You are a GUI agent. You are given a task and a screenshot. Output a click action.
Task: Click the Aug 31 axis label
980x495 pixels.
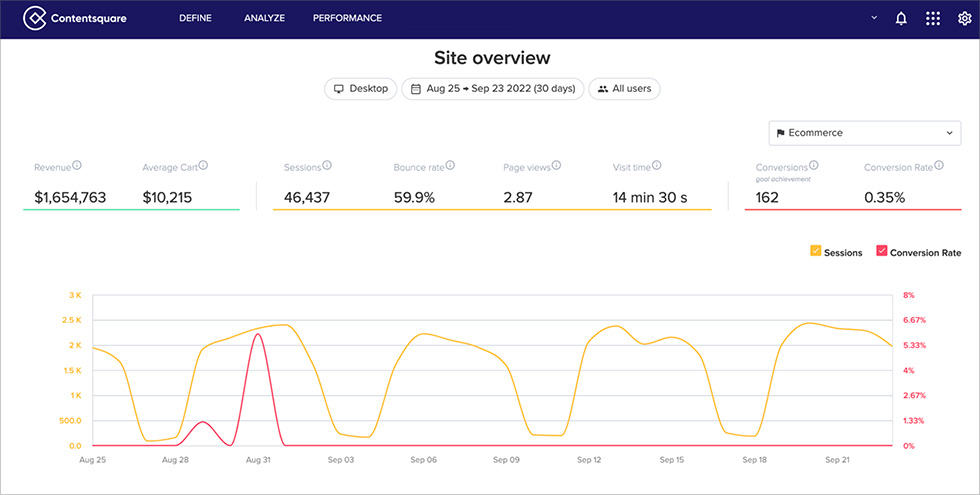(258, 460)
